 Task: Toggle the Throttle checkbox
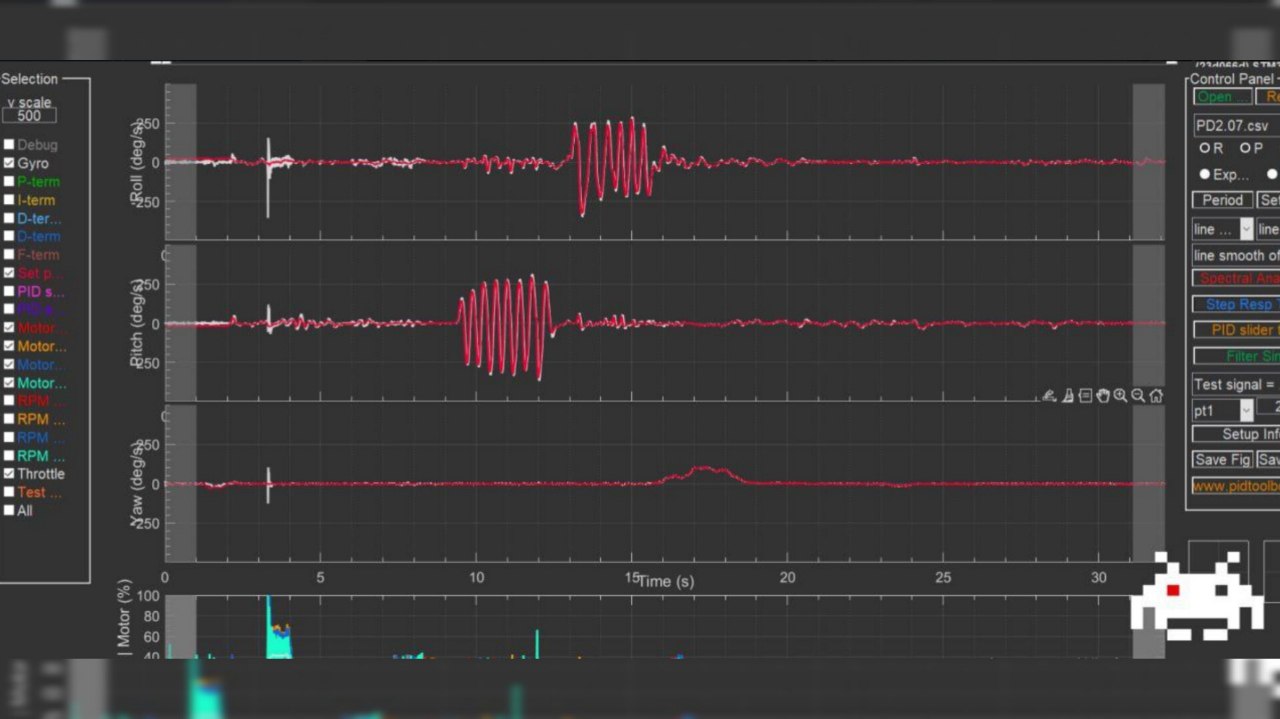click(x=10, y=474)
